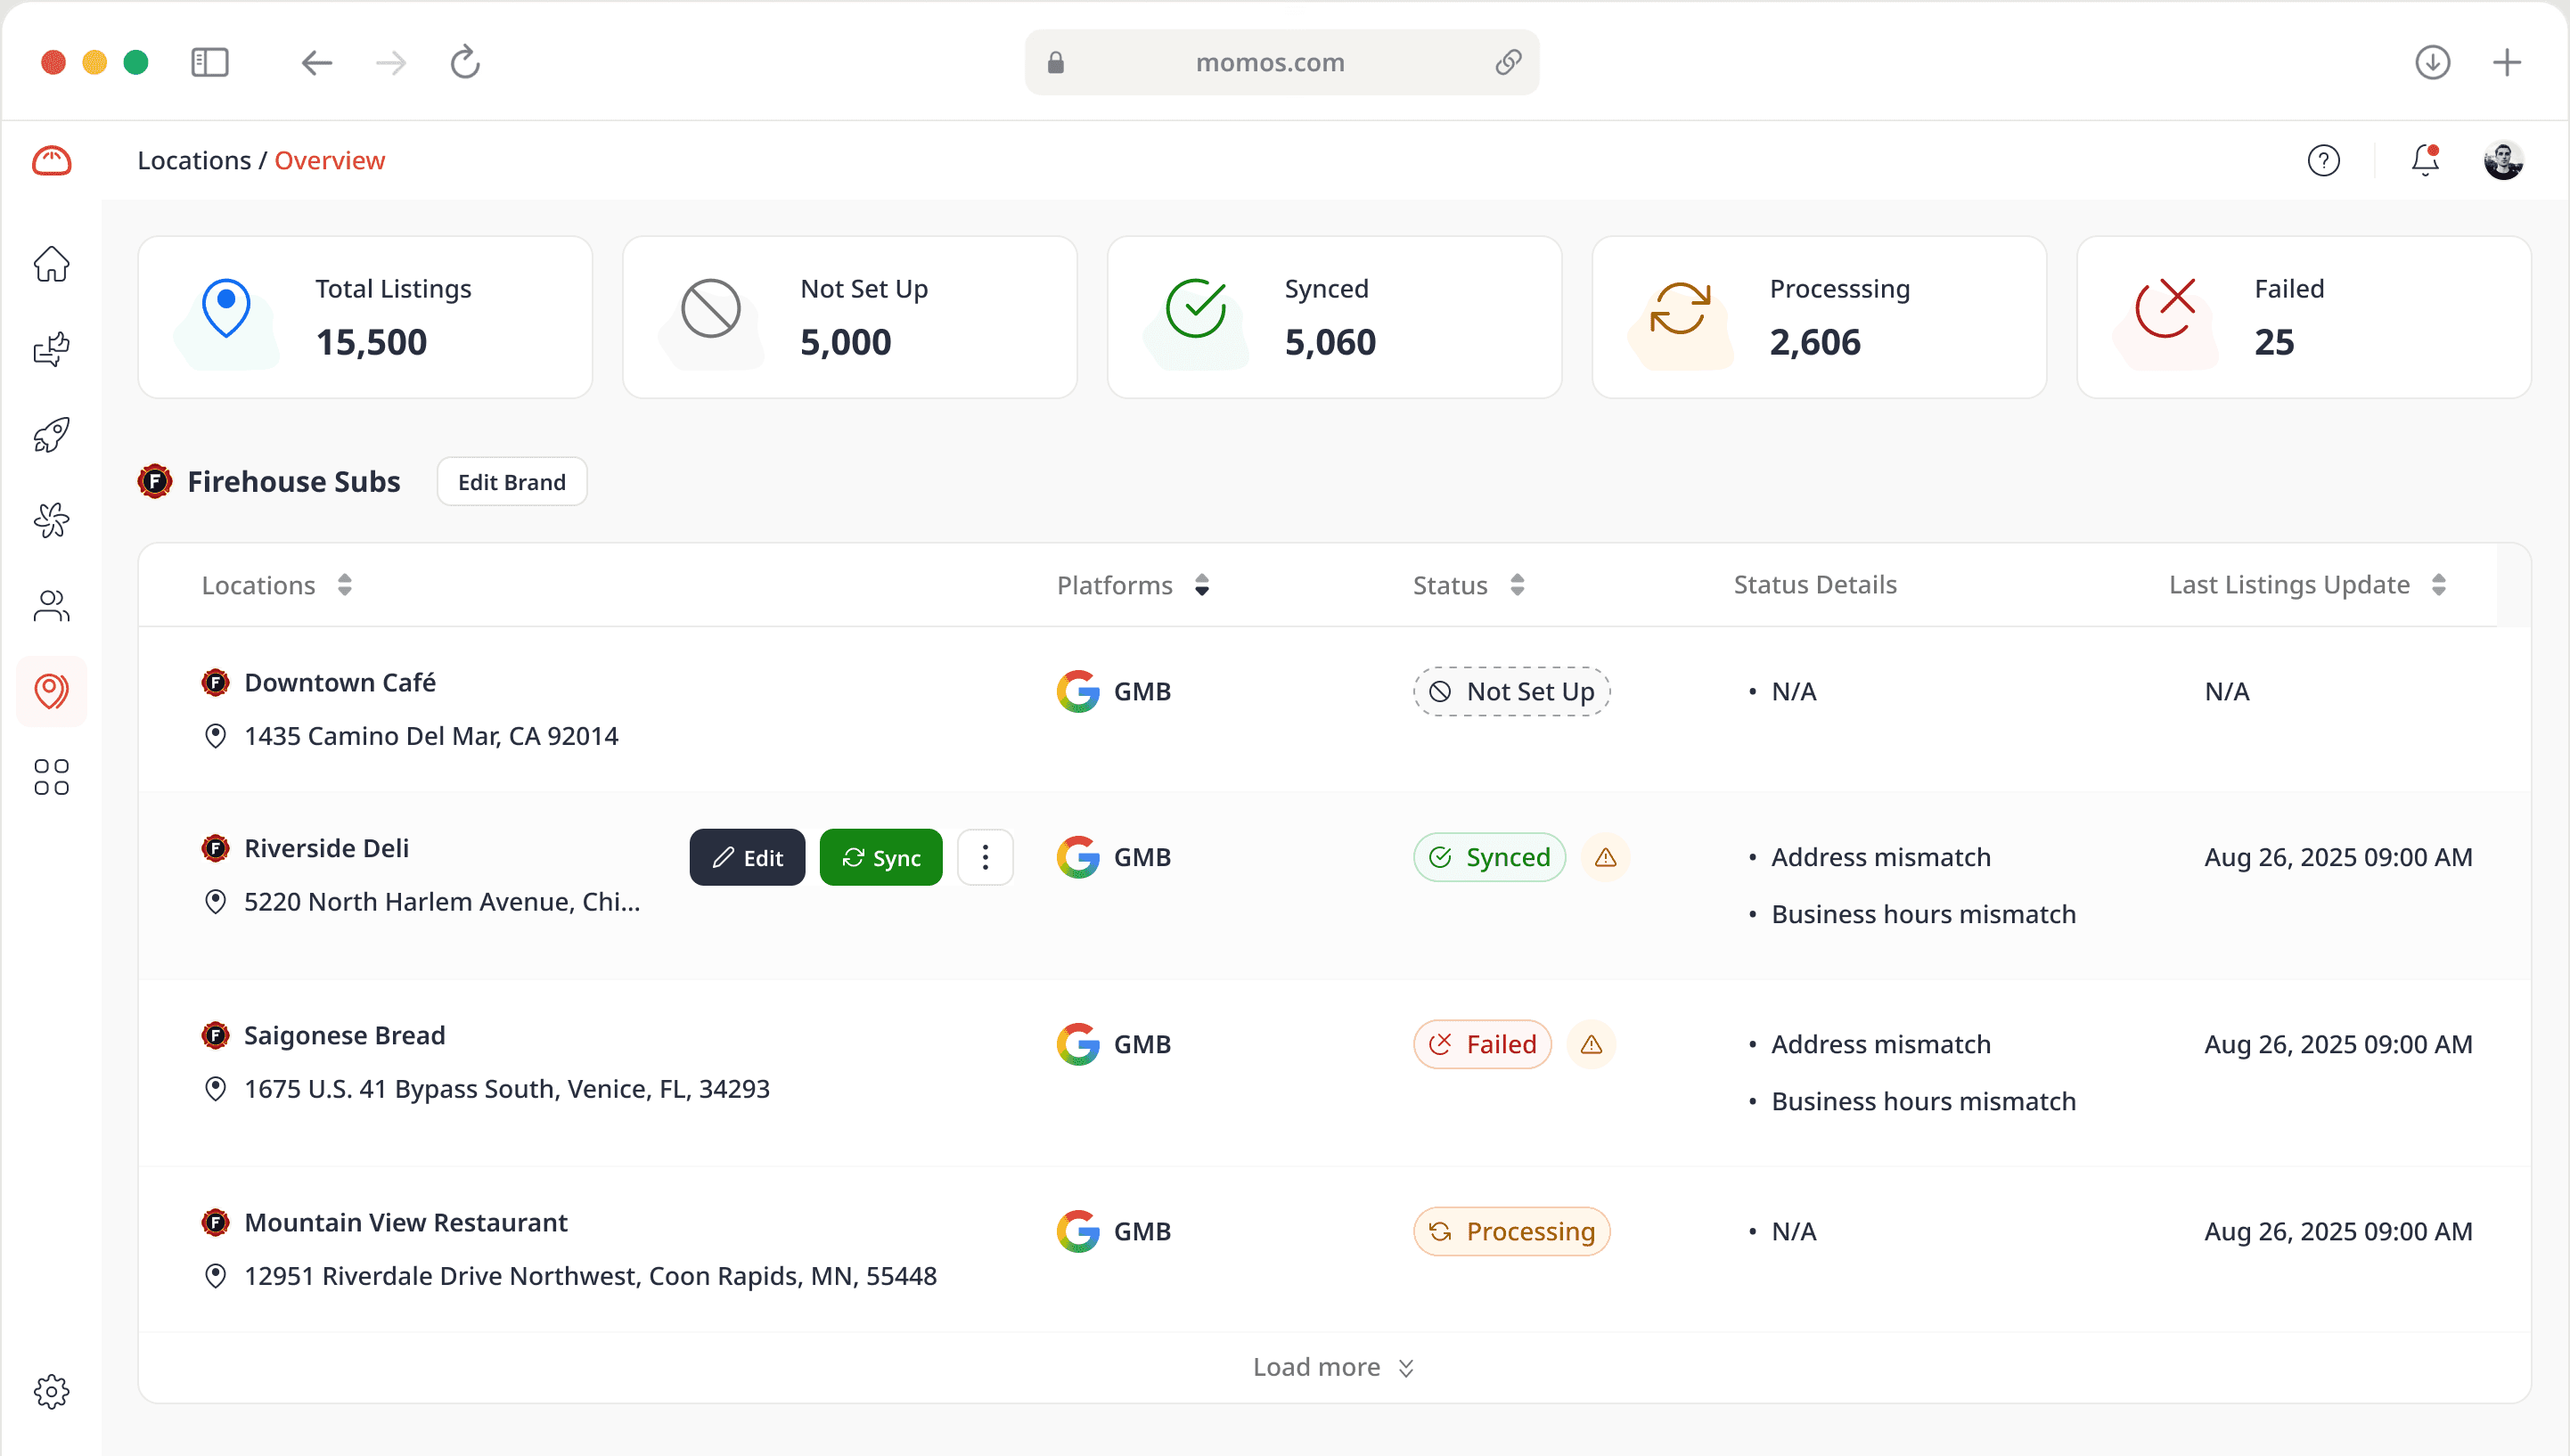This screenshot has width=2570, height=1456.
Task: Navigate to the Overview breadcrumb tab
Action: coord(329,160)
